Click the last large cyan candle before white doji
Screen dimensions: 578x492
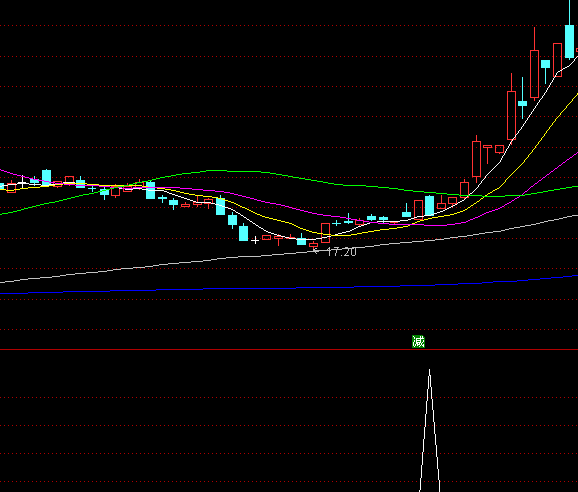pyautogui.click(x=243, y=233)
